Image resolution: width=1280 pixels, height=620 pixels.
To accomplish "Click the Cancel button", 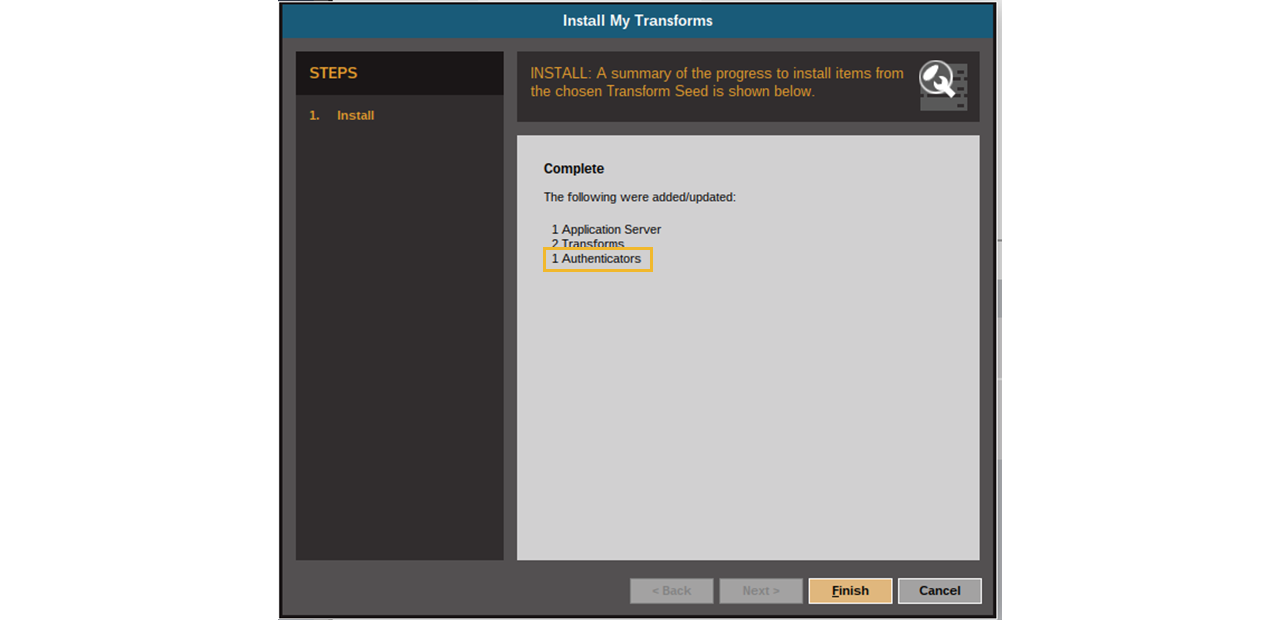I will click(x=939, y=591).
